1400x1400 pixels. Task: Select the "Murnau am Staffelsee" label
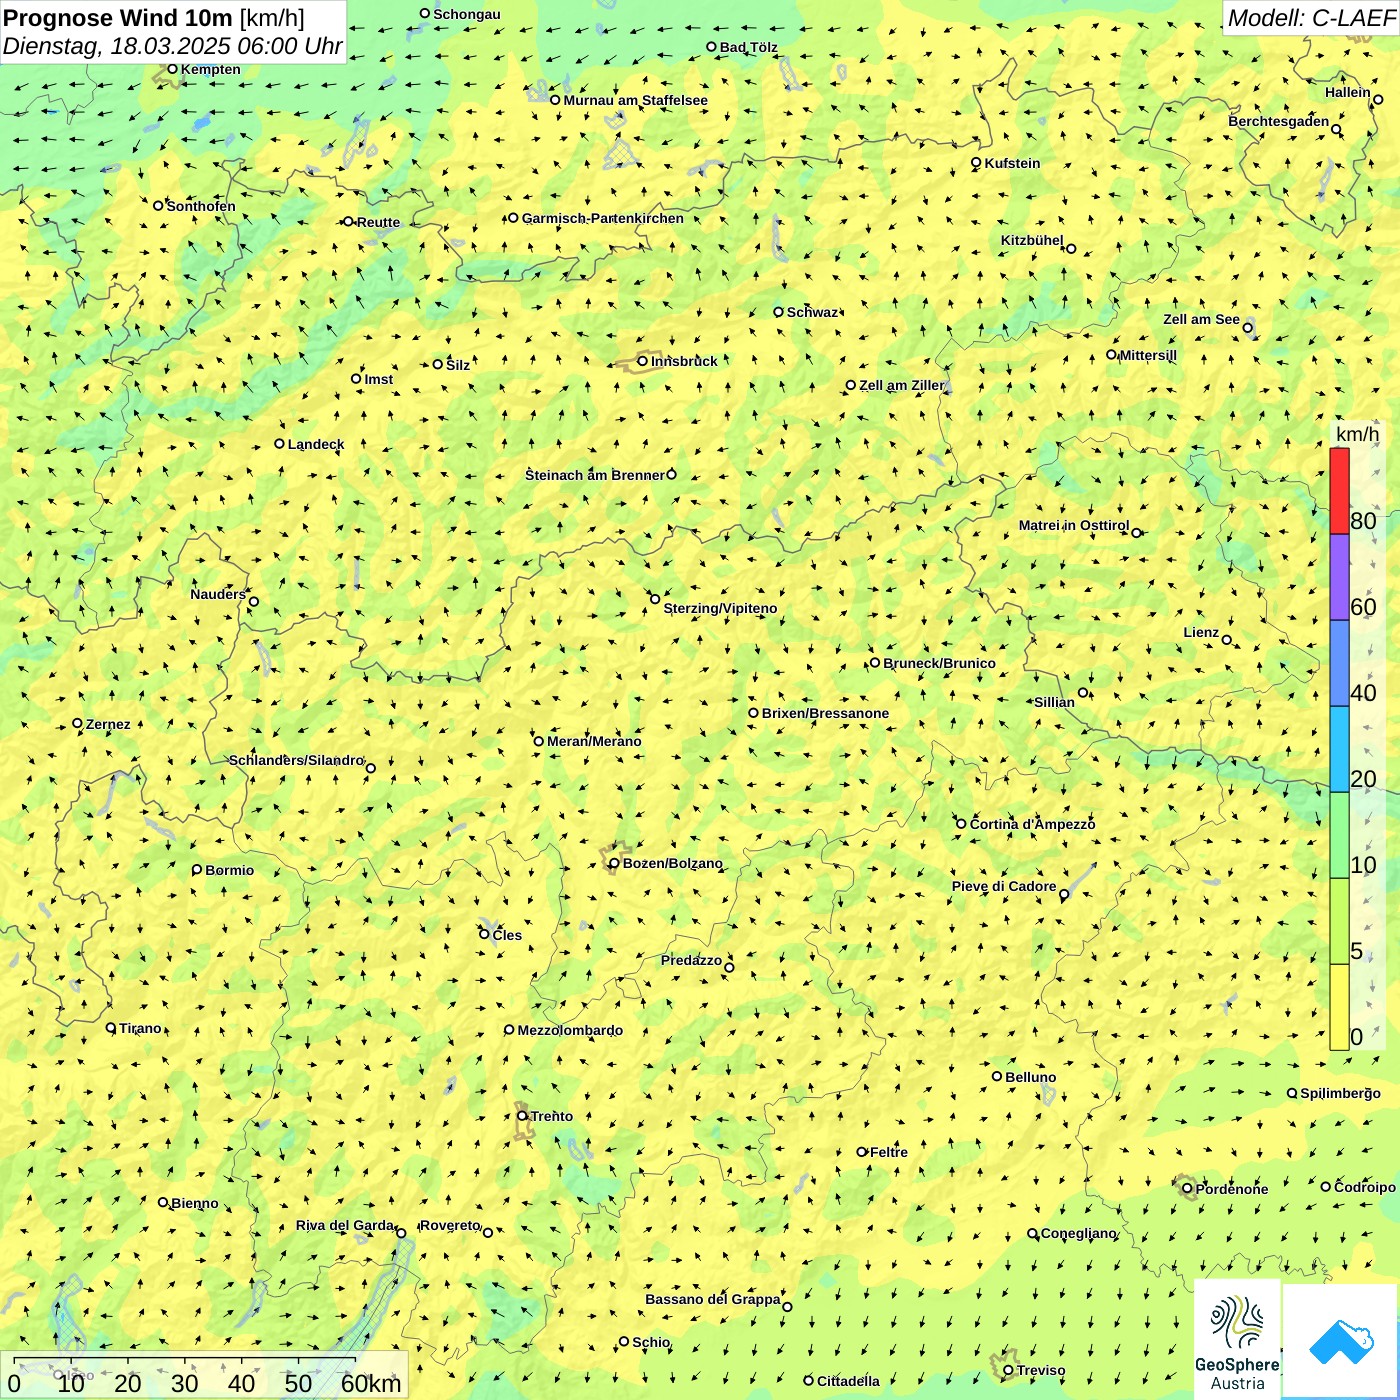coord(636,100)
